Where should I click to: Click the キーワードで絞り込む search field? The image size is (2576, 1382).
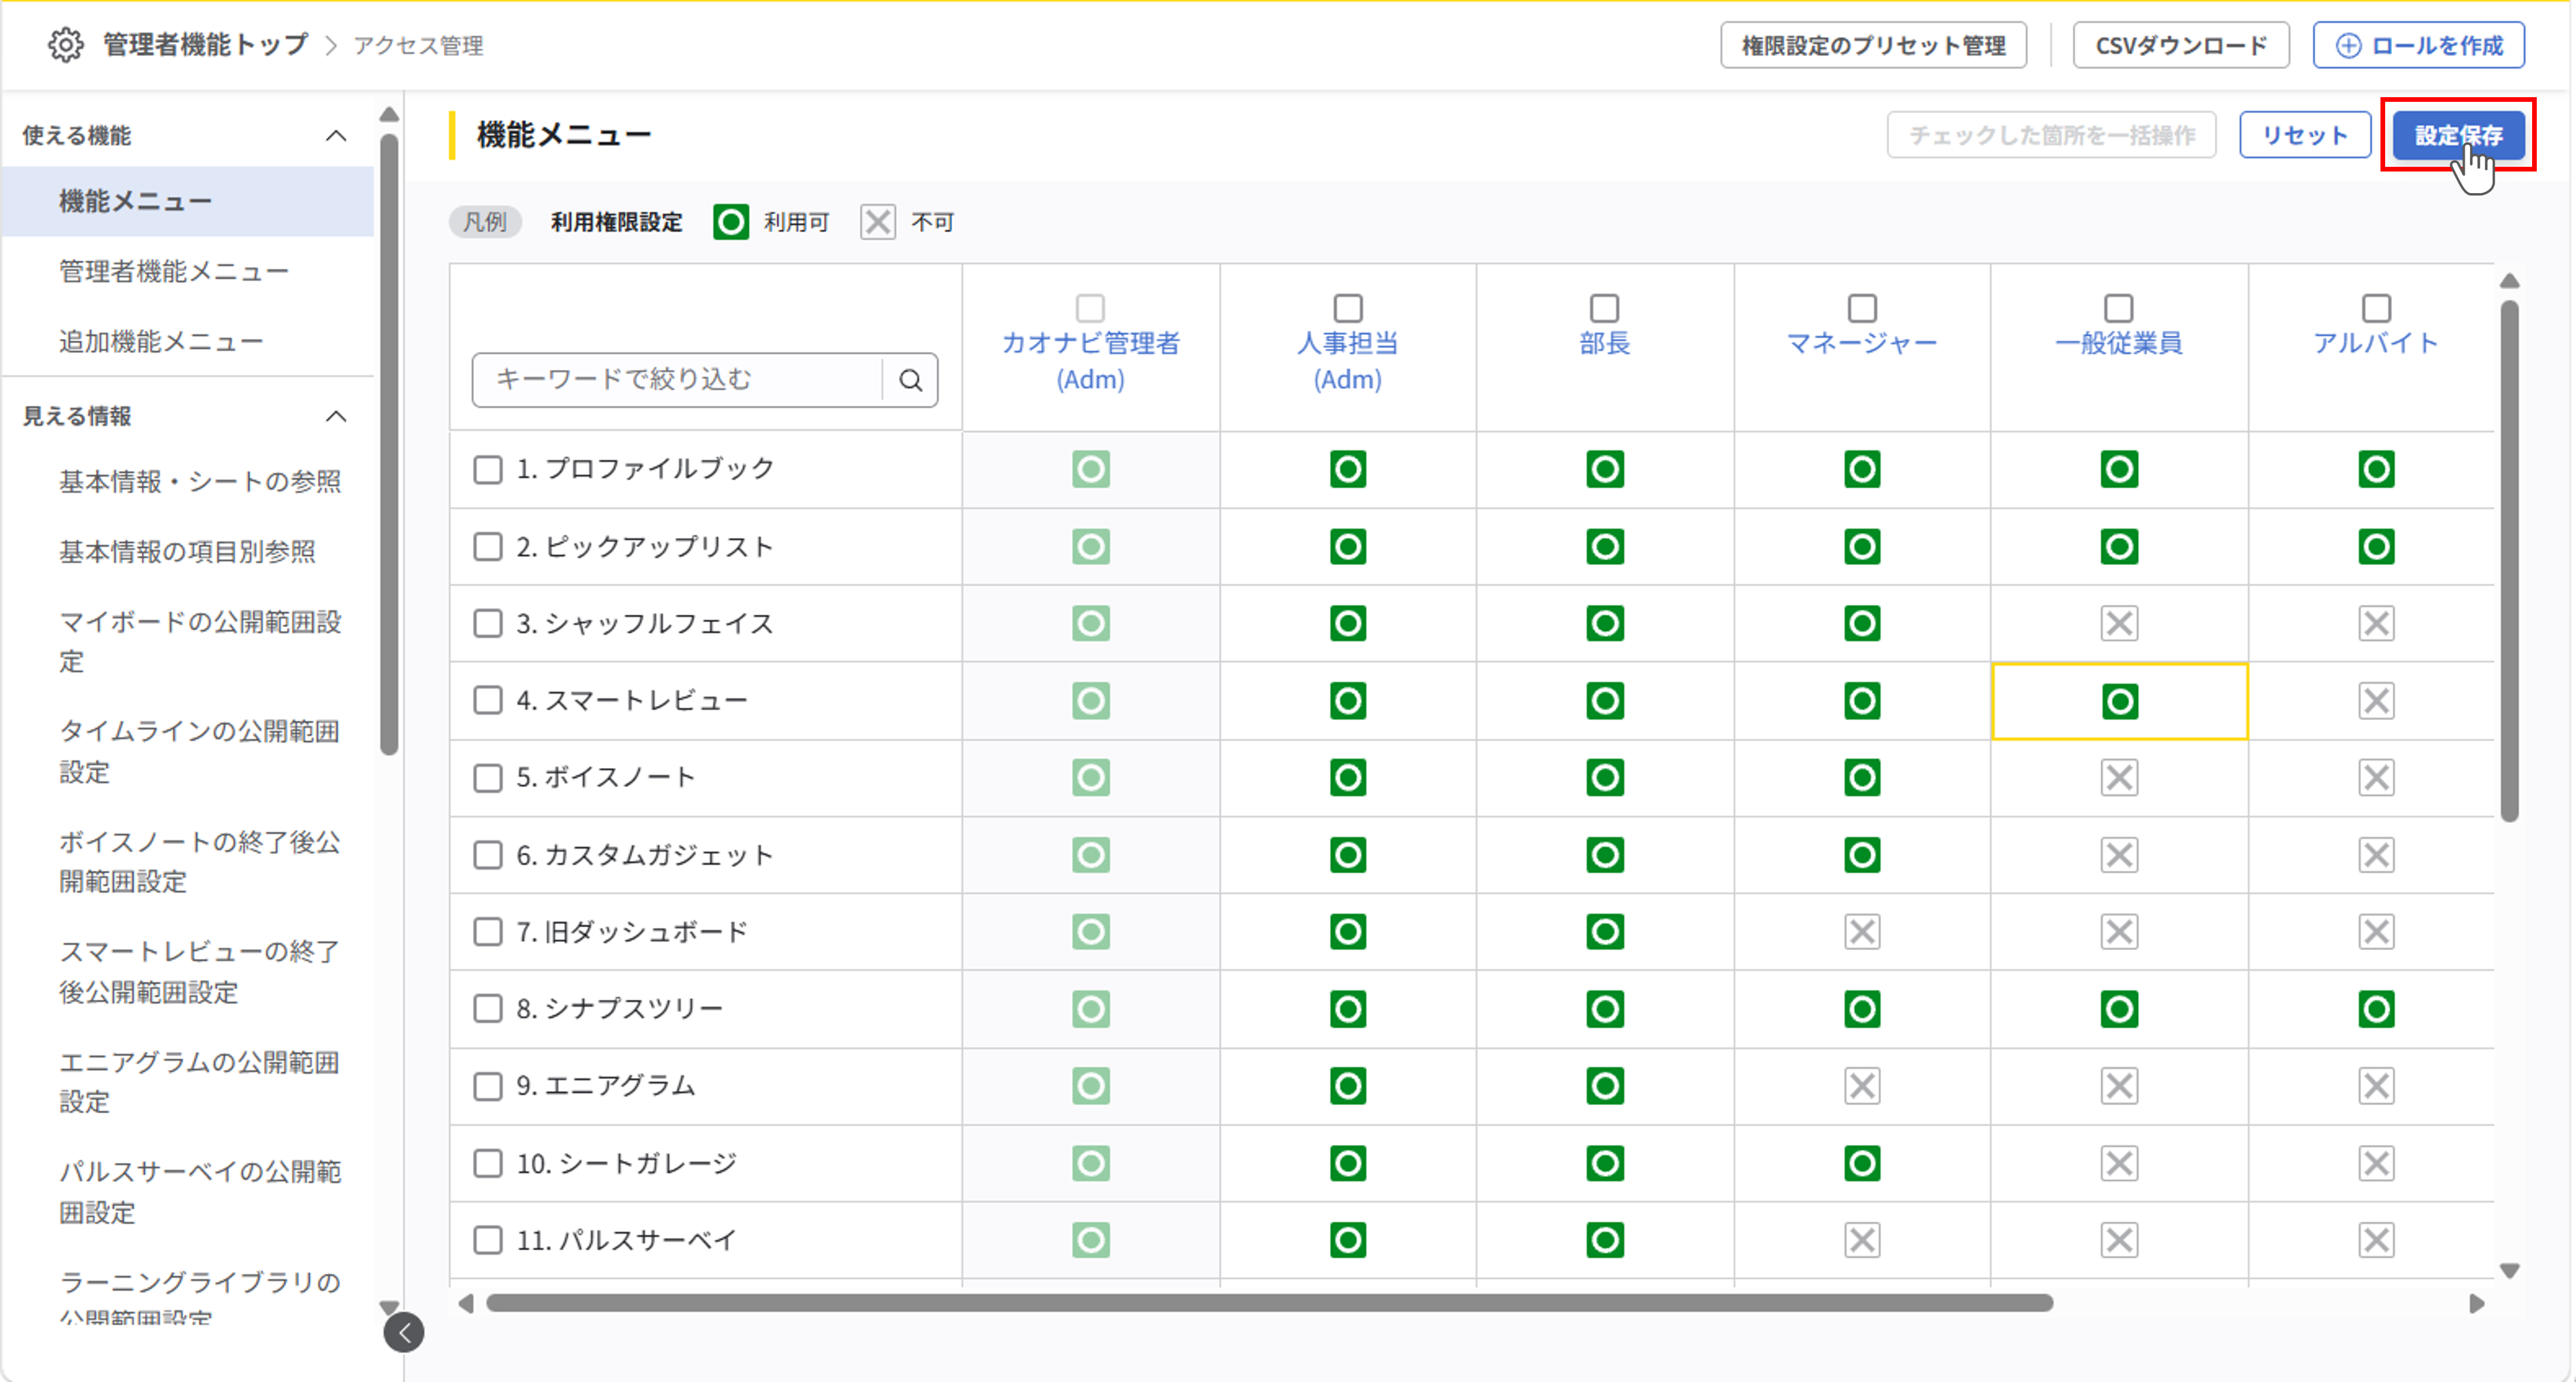pos(678,380)
